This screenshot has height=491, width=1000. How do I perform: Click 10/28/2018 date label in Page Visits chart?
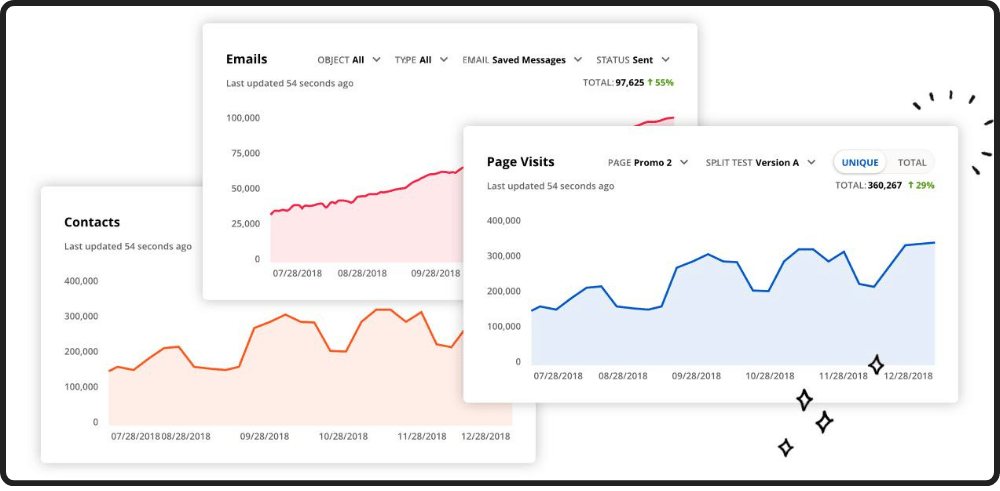pyautogui.click(x=770, y=376)
